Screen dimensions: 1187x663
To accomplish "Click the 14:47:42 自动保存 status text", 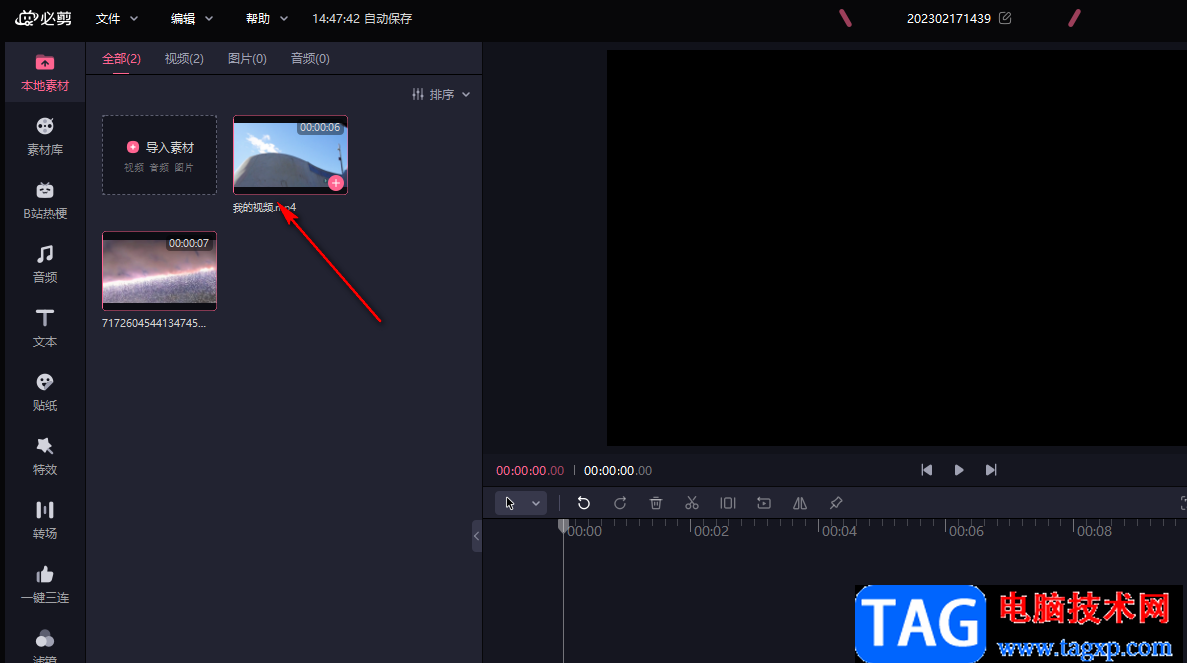I will point(362,18).
